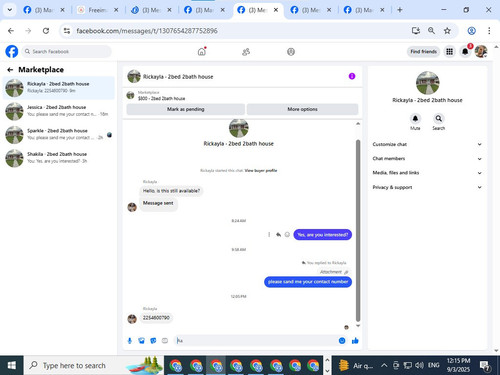Open the taskbar volume icon
500x375 pixels.
419,366
